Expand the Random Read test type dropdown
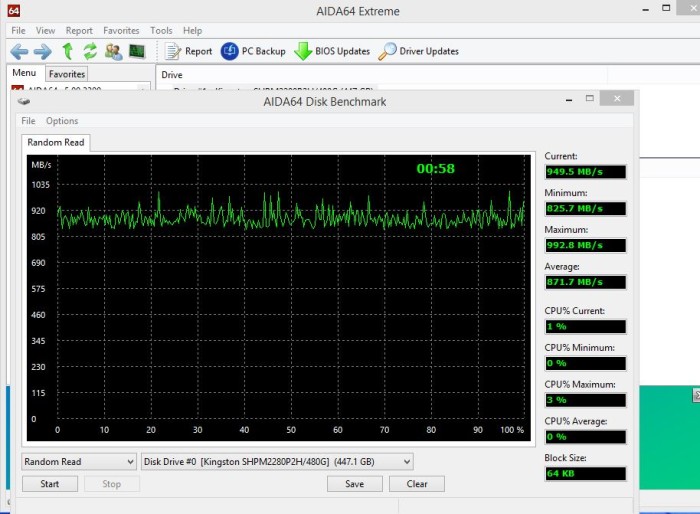This screenshot has width=700, height=514. [79, 461]
